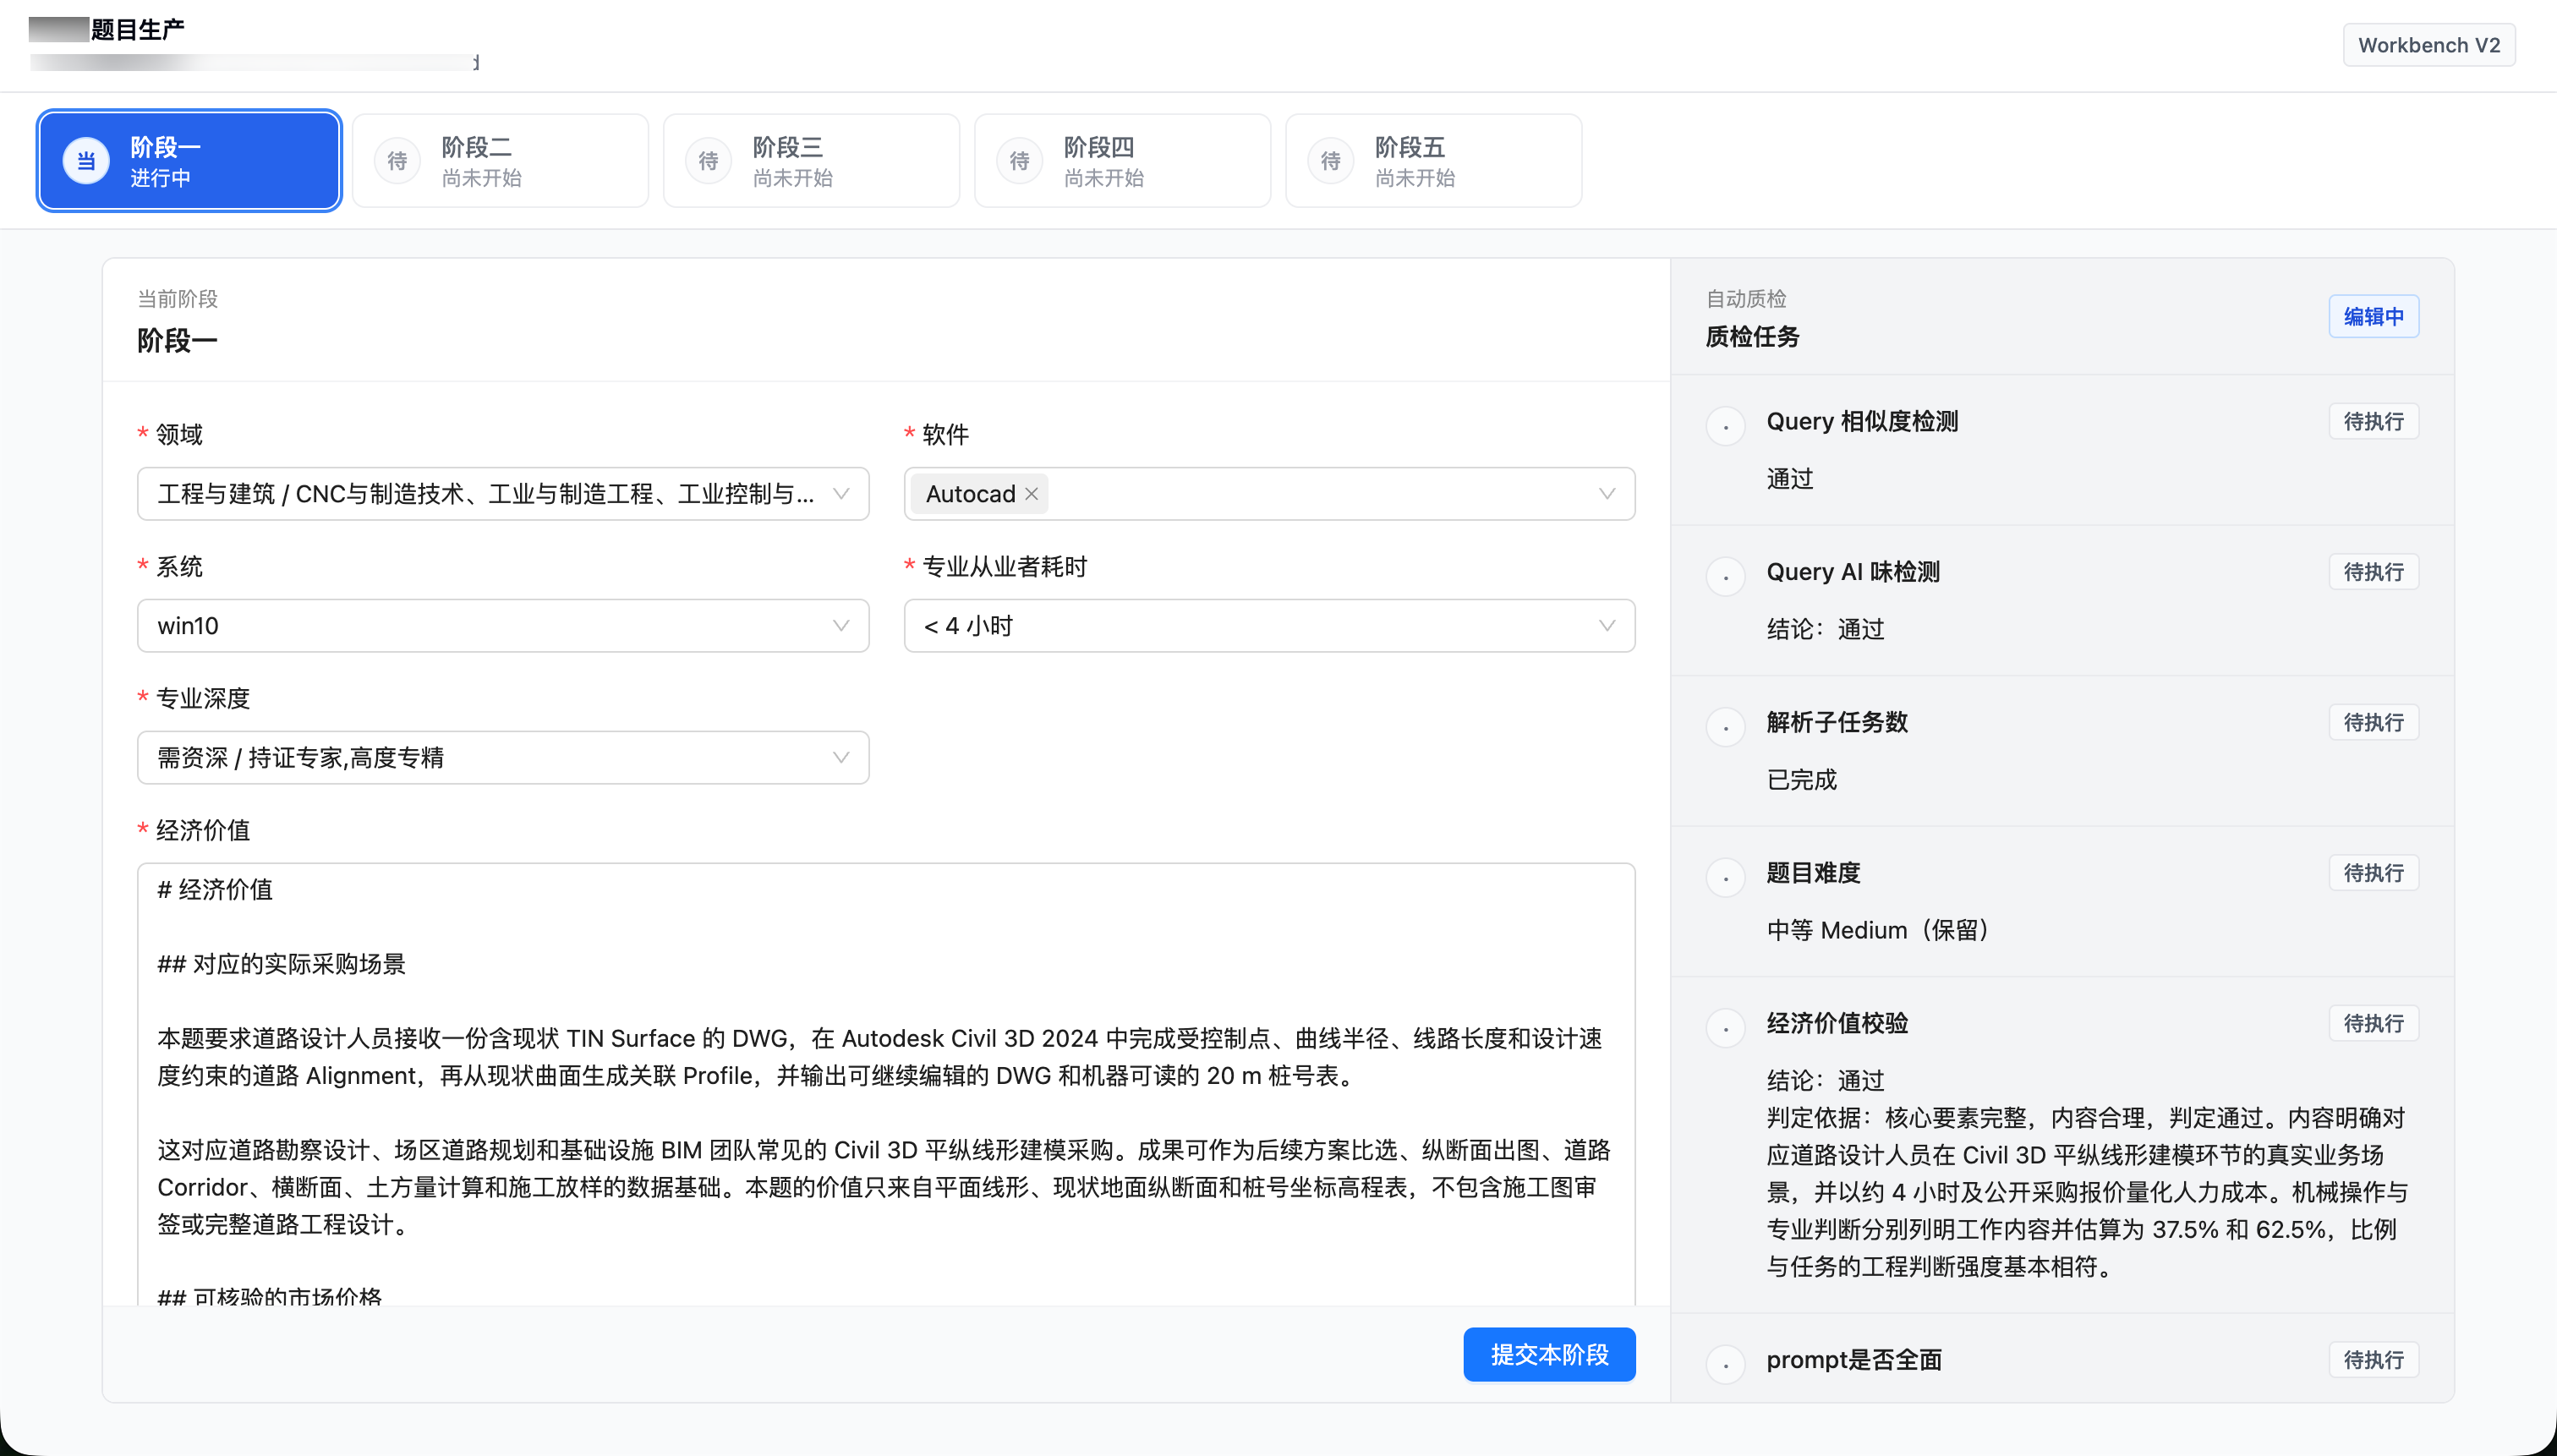Expand the 专业深度 expertise dropdown
This screenshot has height=1456, width=2557.
(x=503, y=758)
